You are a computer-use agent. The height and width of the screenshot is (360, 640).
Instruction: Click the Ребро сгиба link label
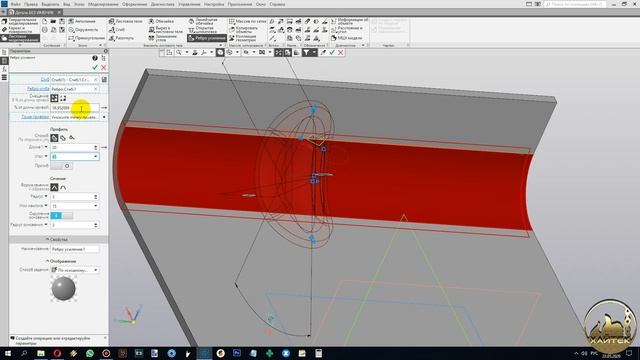(38, 89)
